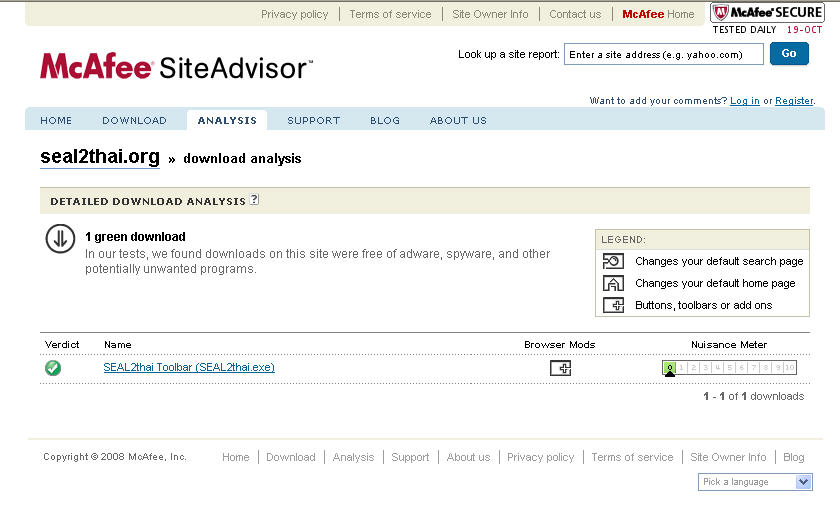Screen dimensions: 840x512
Task: Click the "1 green download" heading
Action: [x=136, y=237]
